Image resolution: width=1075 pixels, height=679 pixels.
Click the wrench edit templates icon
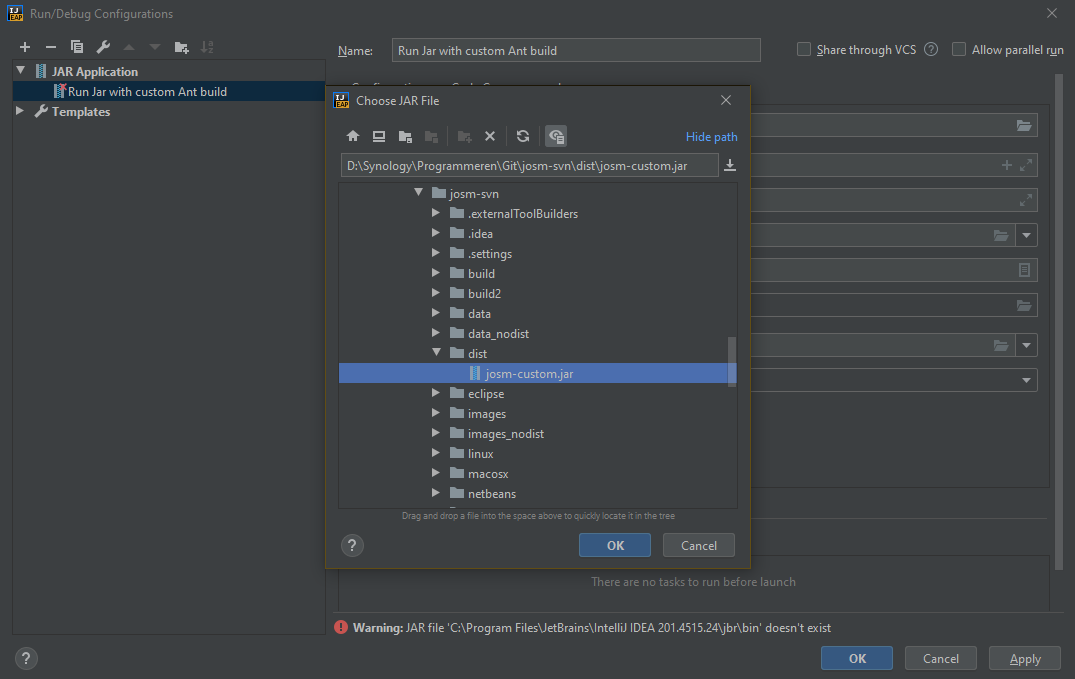point(103,47)
